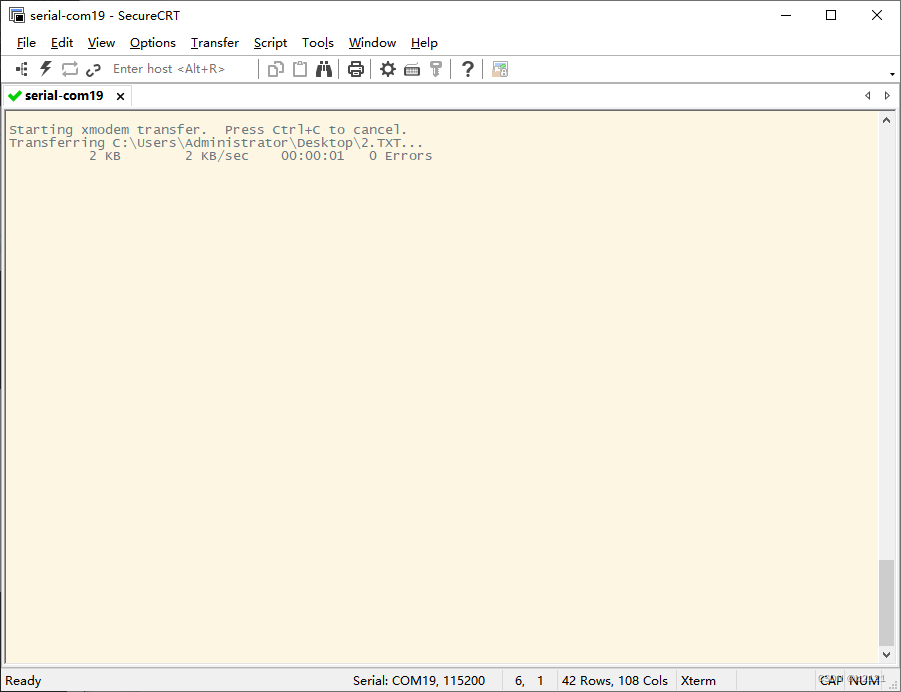Close the serial-com19 tab
901x692 pixels.
pos(120,96)
